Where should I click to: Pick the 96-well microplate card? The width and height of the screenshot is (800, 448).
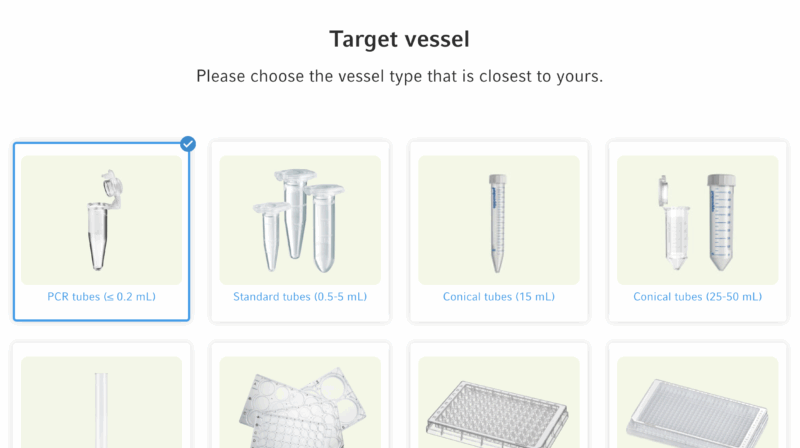click(499, 395)
